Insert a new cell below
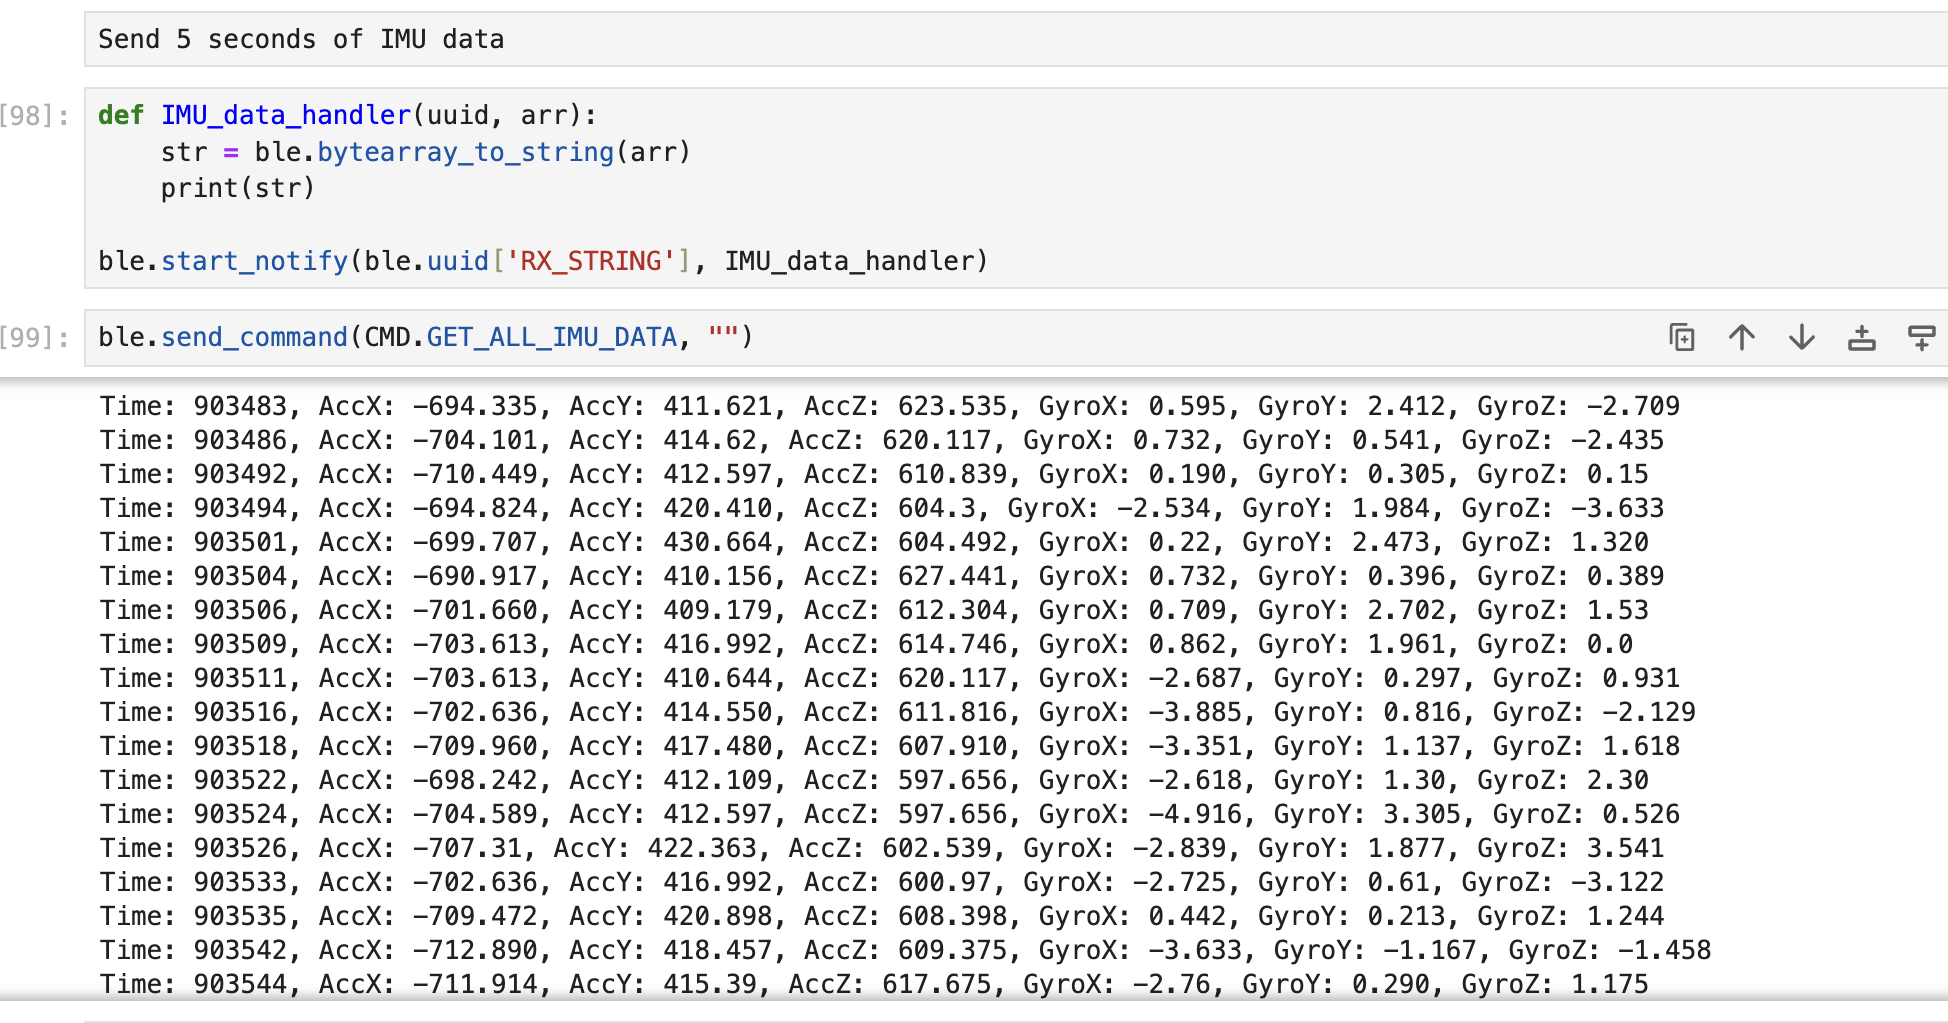Screen dimensions: 1948x1023 pos(1921,338)
